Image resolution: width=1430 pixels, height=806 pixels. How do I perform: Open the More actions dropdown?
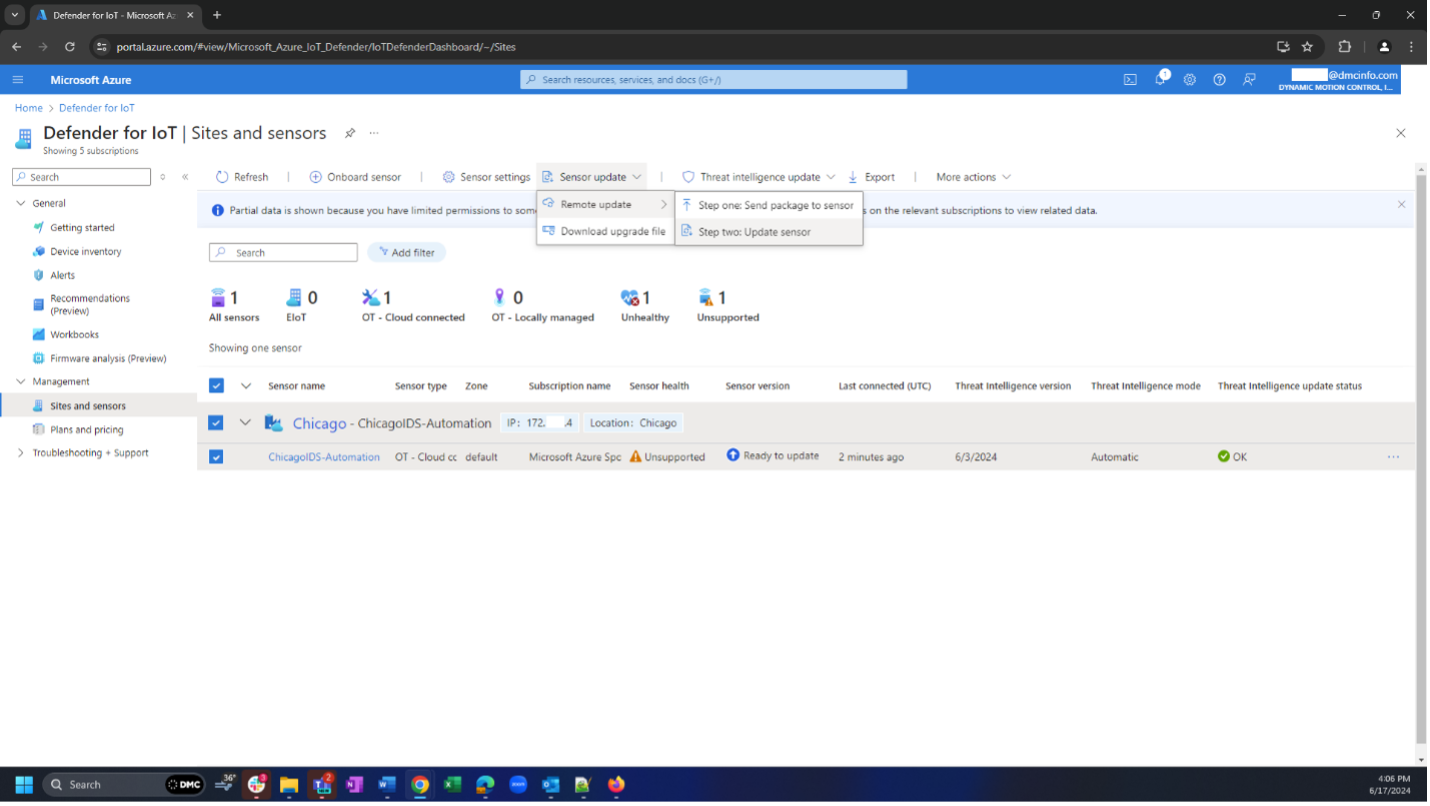point(973,177)
